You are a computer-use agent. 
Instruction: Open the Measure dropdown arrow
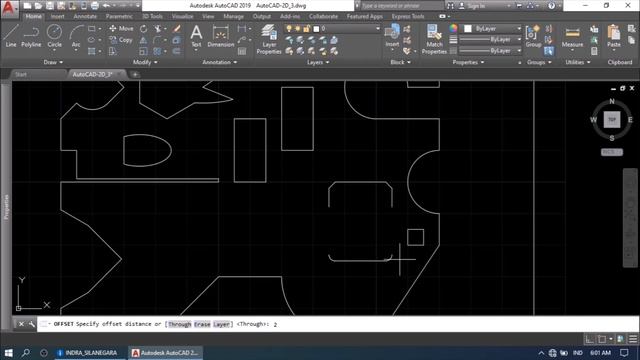click(x=572, y=51)
